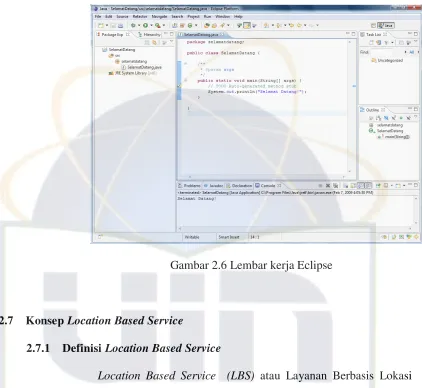
Task: Click Collapse All in Package Explorer toolbar
Action: point(147,43)
